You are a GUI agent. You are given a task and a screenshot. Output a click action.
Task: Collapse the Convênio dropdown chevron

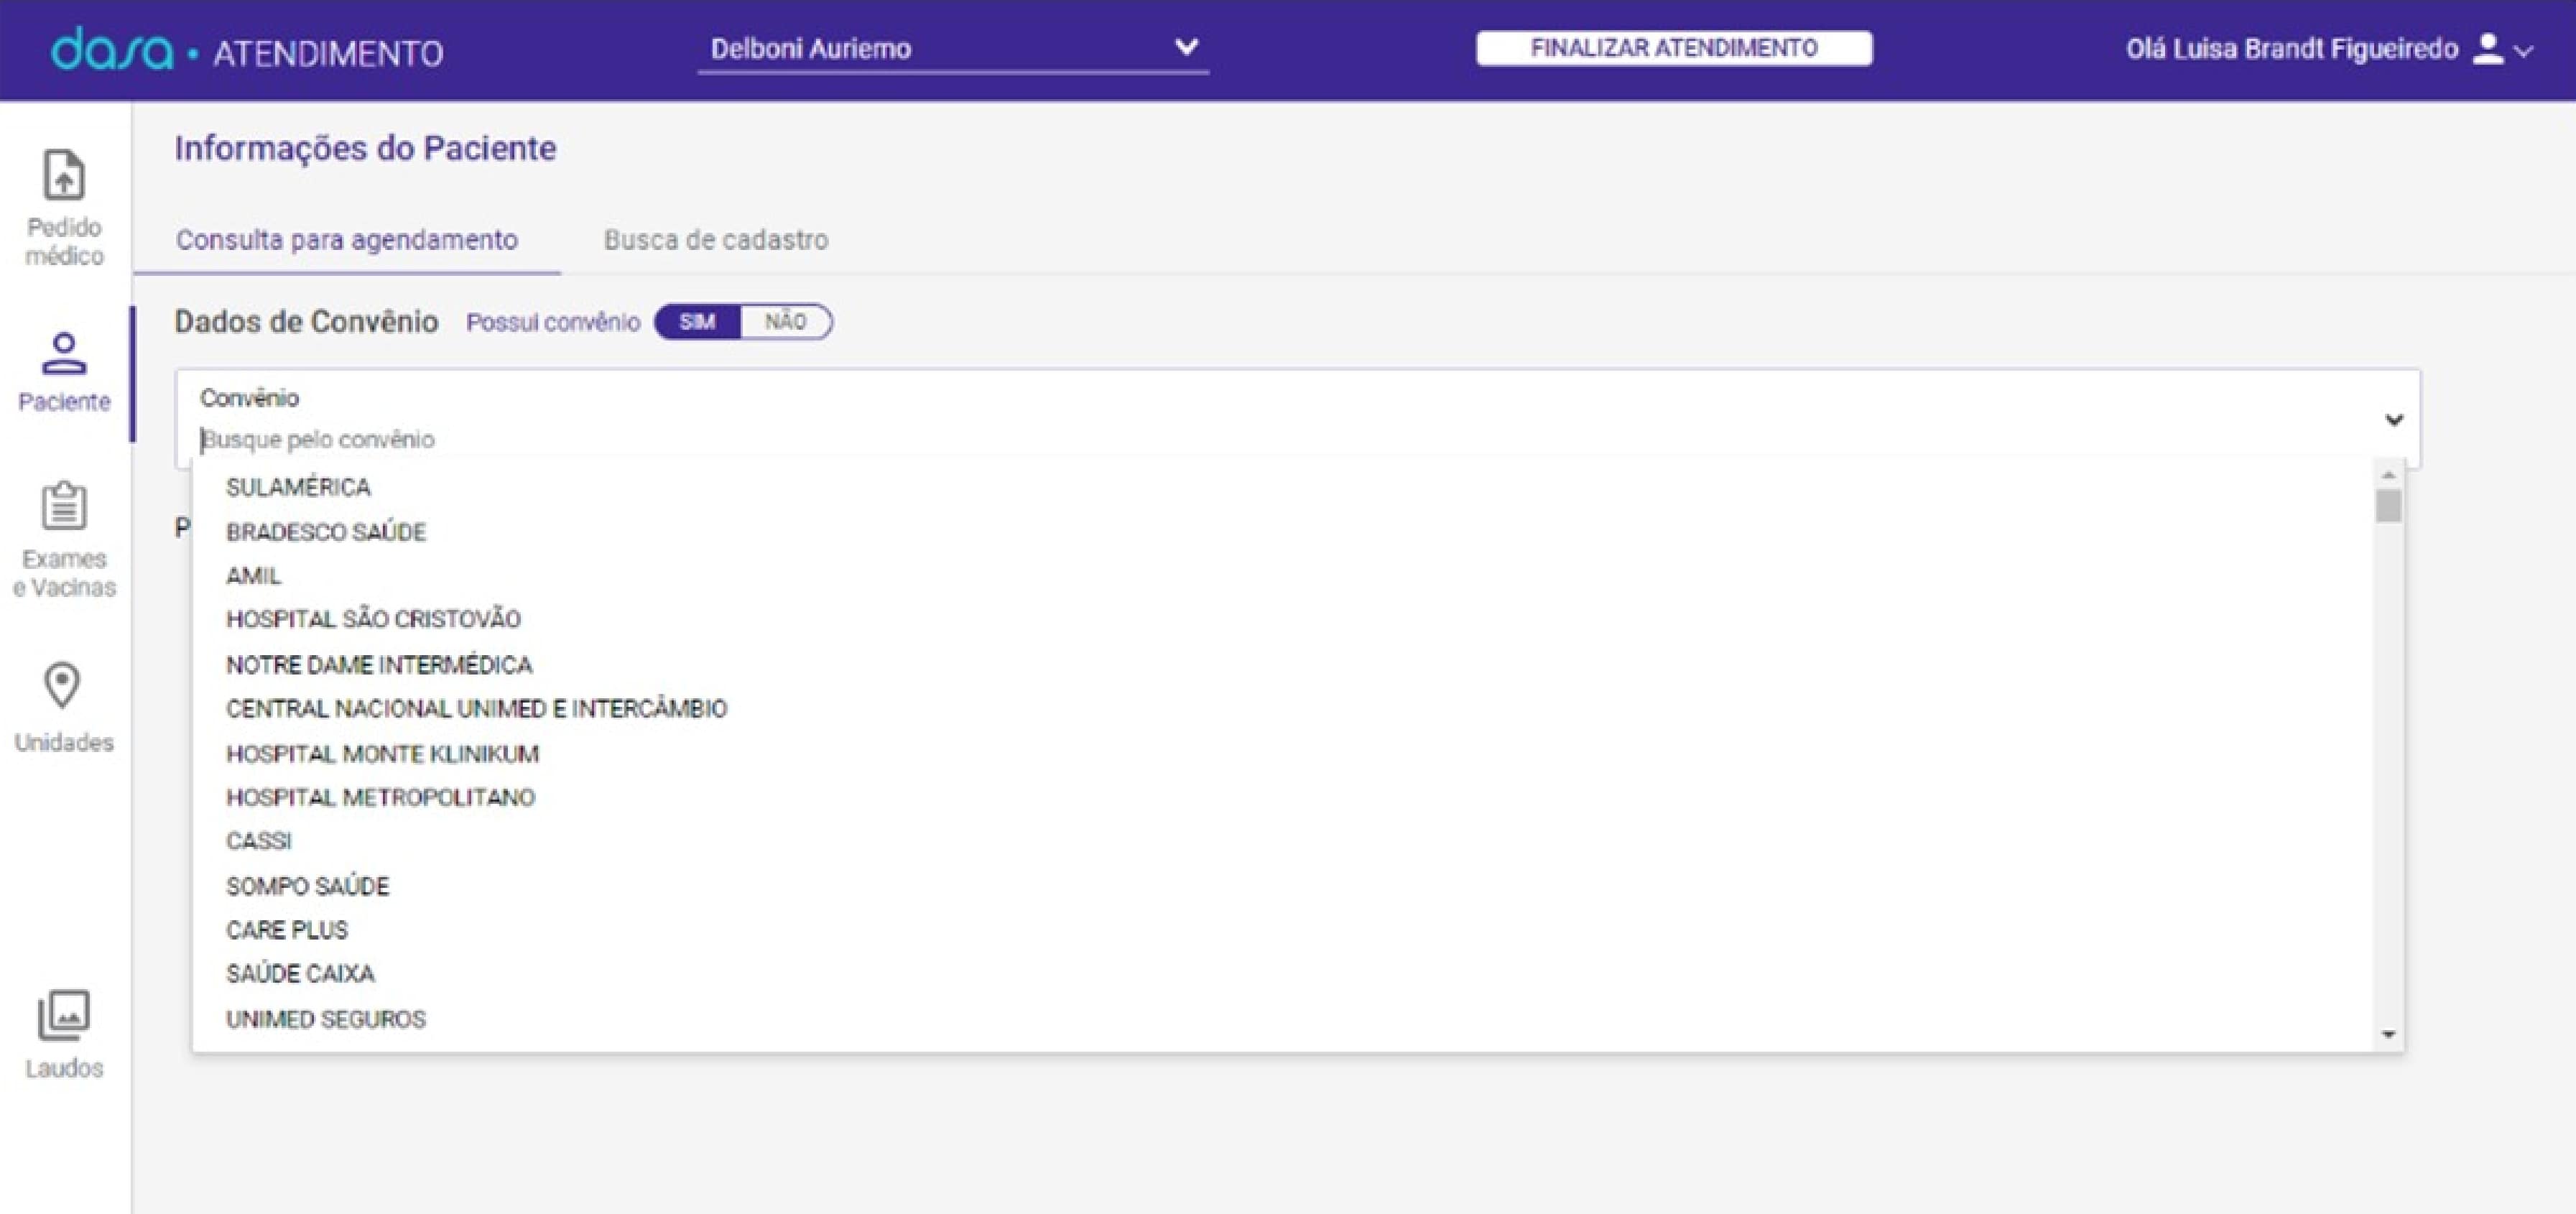click(2394, 420)
